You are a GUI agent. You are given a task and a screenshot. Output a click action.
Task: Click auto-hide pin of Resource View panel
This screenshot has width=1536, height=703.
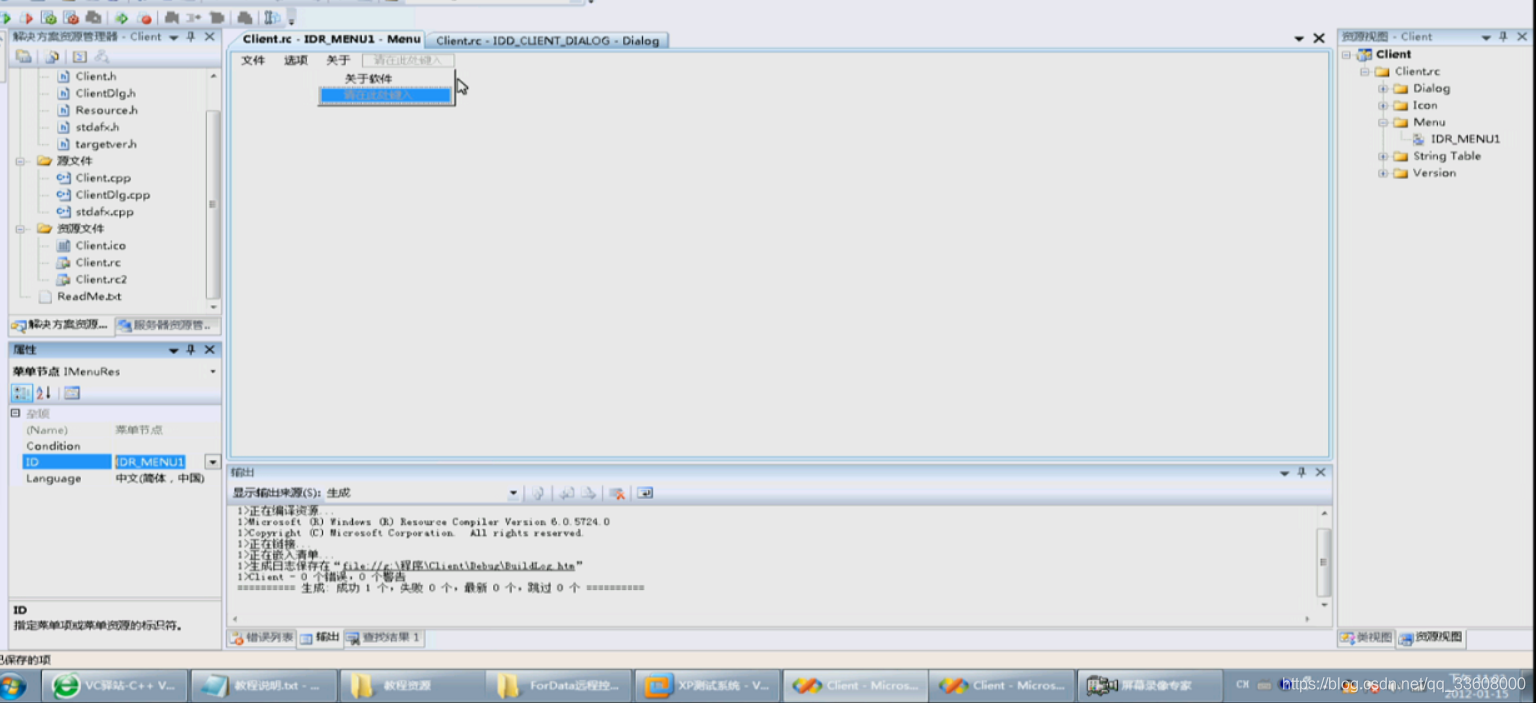click(x=1502, y=37)
